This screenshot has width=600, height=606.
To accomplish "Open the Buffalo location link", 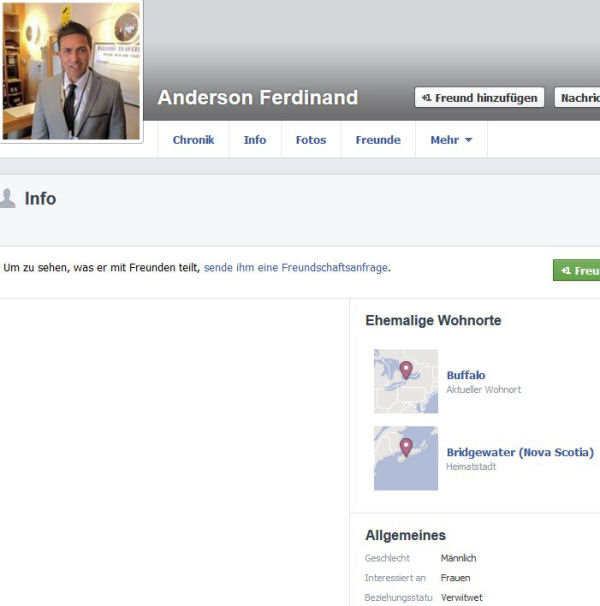I will tap(466, 375).
